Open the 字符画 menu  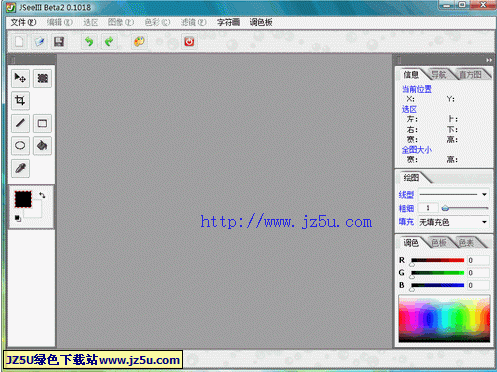pos(228,22)
